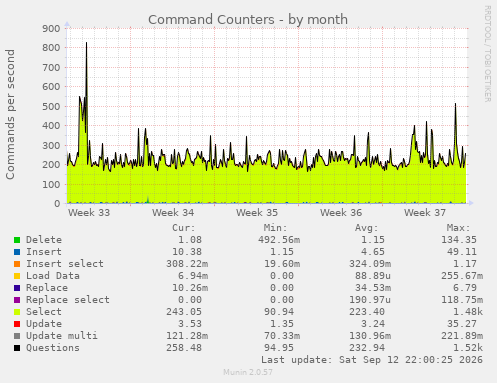Click the yellow Load Data legend swatch

tap(17, 276)
